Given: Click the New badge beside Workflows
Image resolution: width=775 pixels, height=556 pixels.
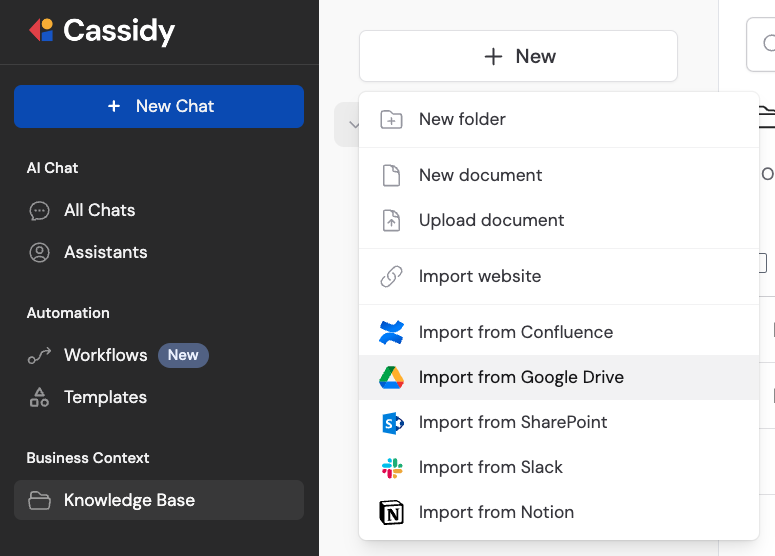Looking at the screenshot, I should 183,355.
